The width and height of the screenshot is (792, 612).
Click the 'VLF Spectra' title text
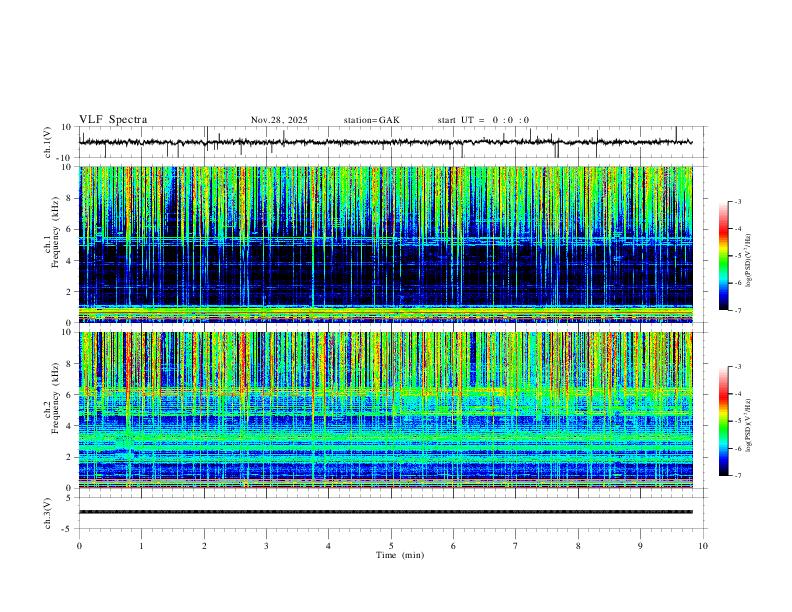[113, 120]
